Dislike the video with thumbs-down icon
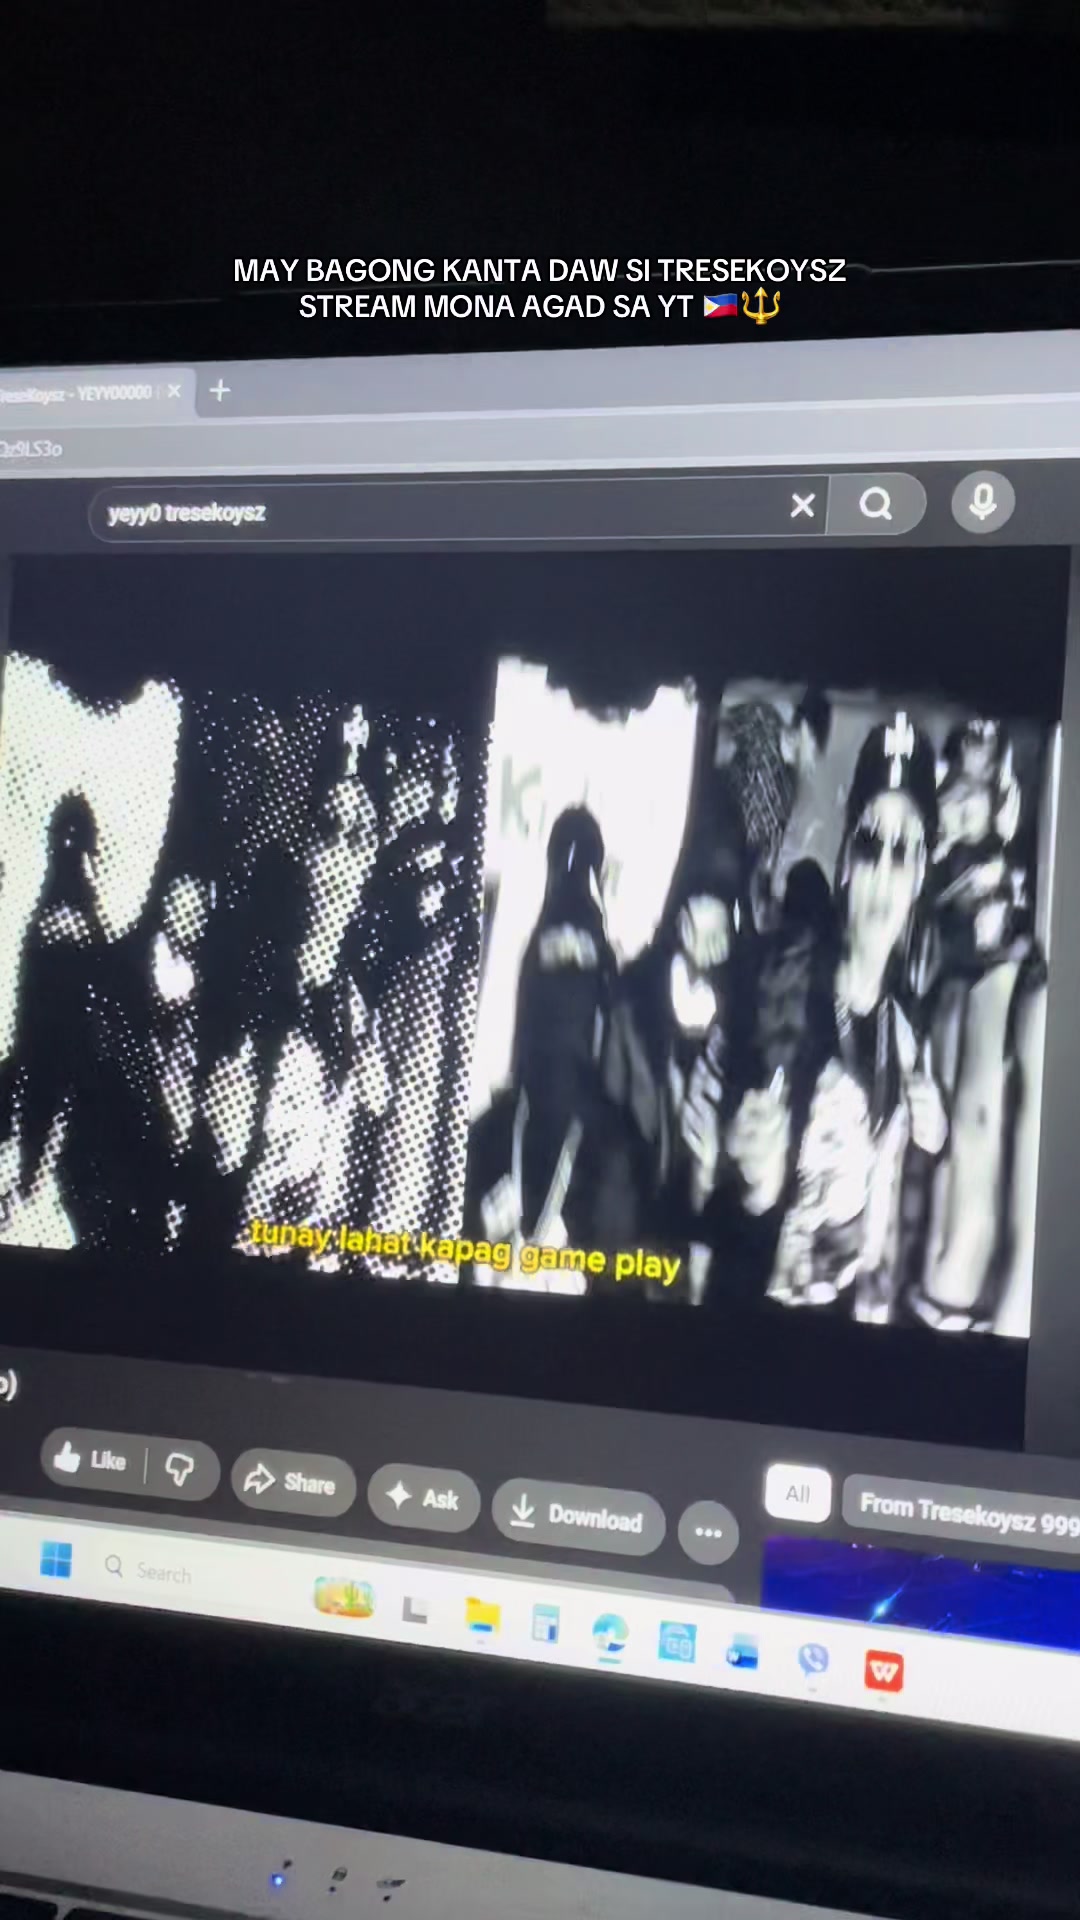 (x=181, y=1469)
